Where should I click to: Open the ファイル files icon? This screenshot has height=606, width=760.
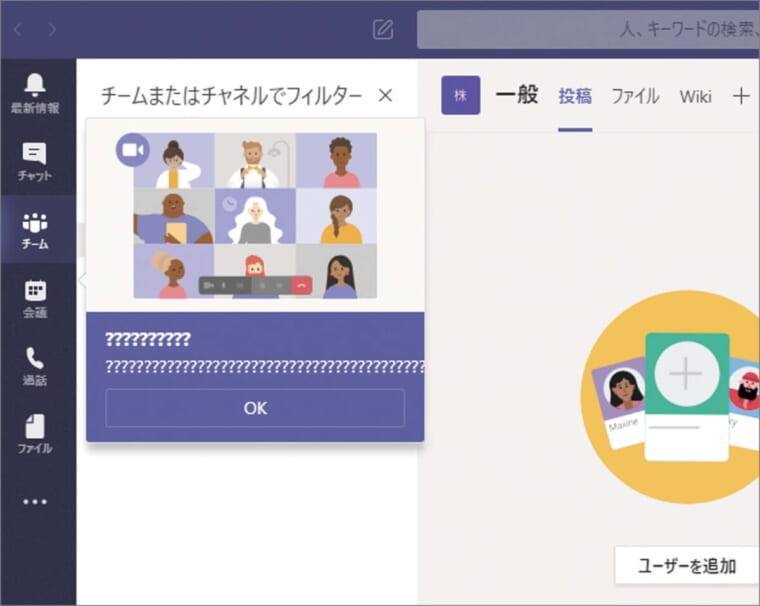pos(35,434)
